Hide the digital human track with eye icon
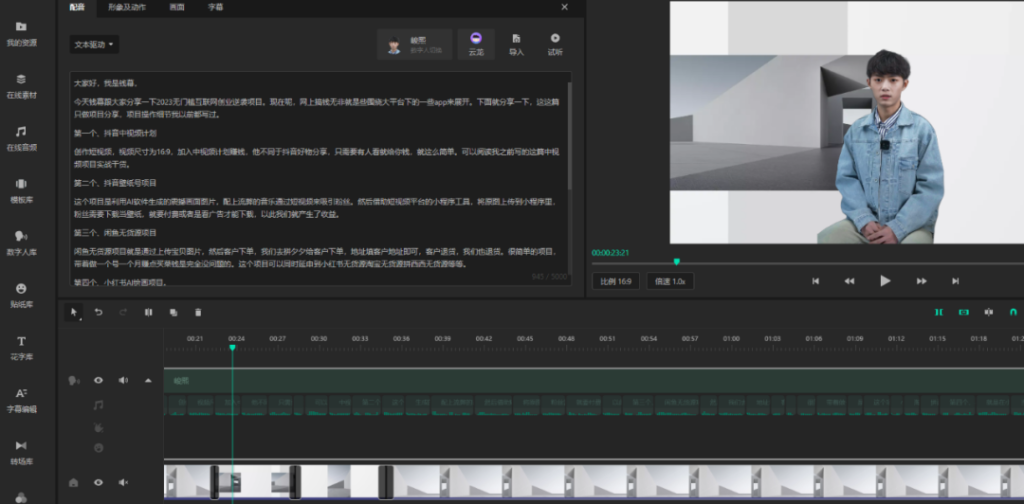Screen dimensions: 1024x504 (99, 380)
